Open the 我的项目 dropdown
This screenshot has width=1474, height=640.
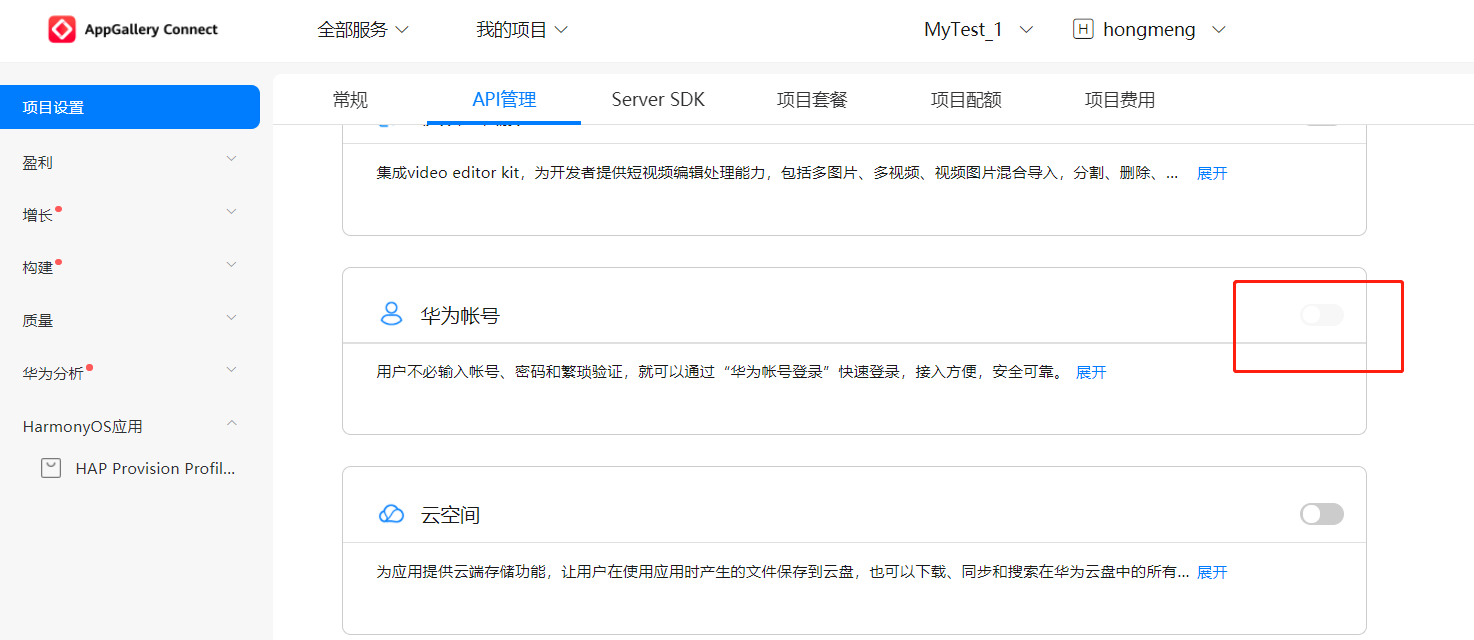click(x=522, y=30)
